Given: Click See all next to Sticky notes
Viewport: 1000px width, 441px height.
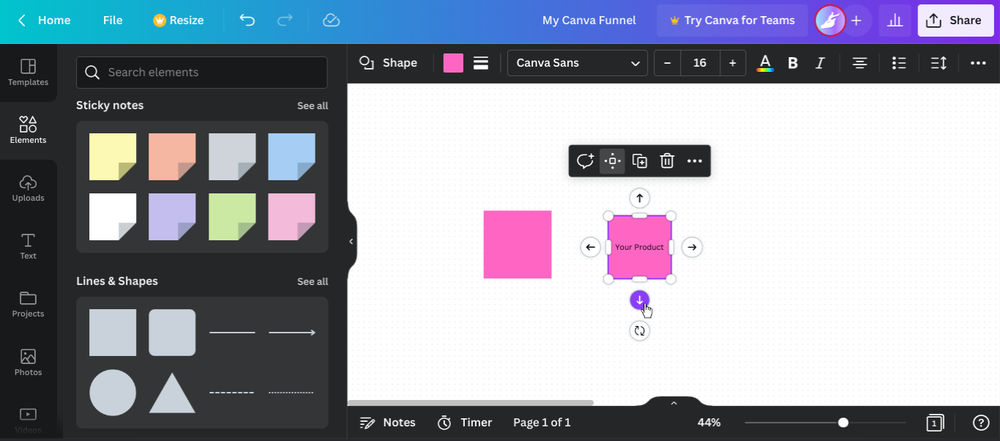Looking at the screenshot, I should pyautogui.click(x=312, y=106).
